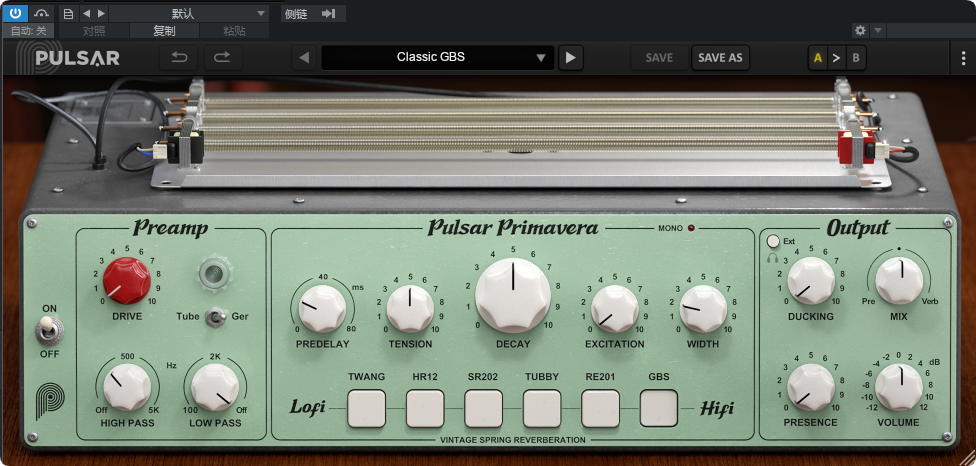Click the WIDTH knob
The height and width of the screenshot is (466, 976).
pyautogui.click(x=703, y=309)
